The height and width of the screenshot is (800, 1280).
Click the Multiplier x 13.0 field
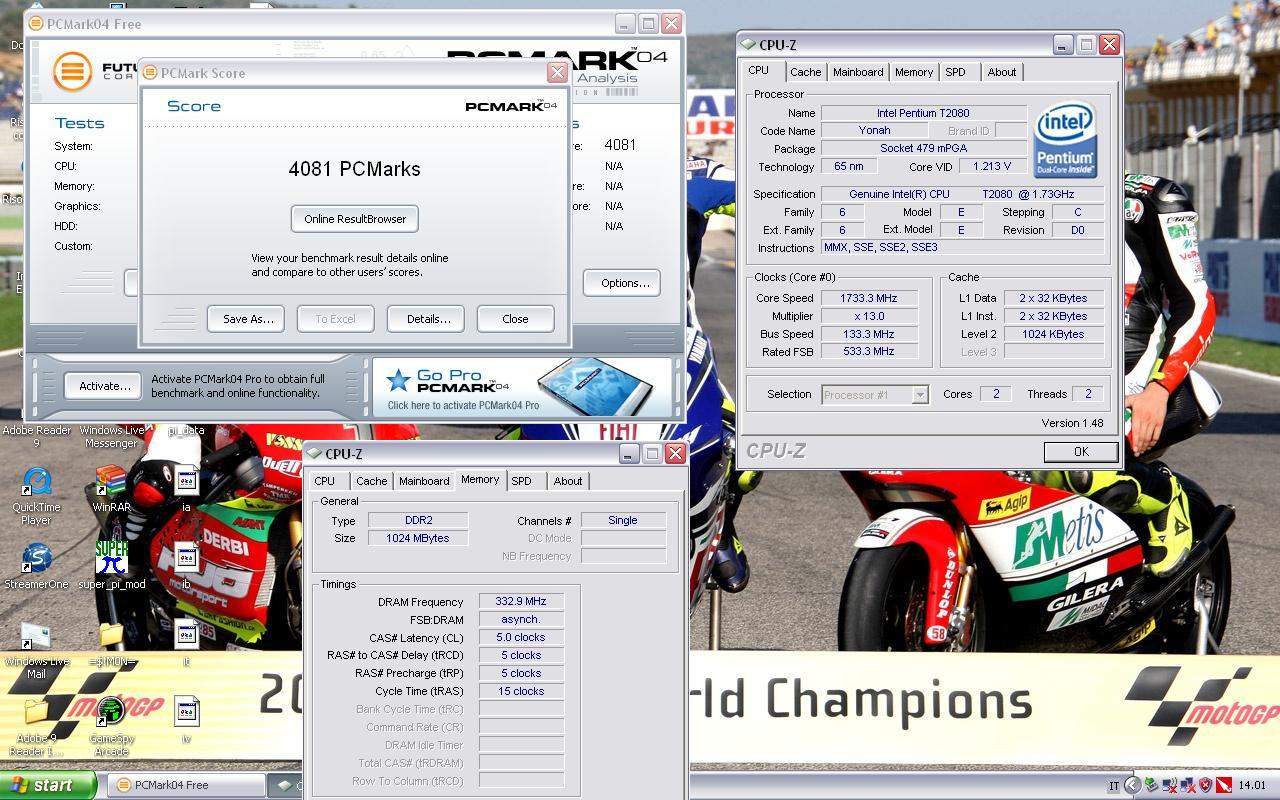click(868, 316)
